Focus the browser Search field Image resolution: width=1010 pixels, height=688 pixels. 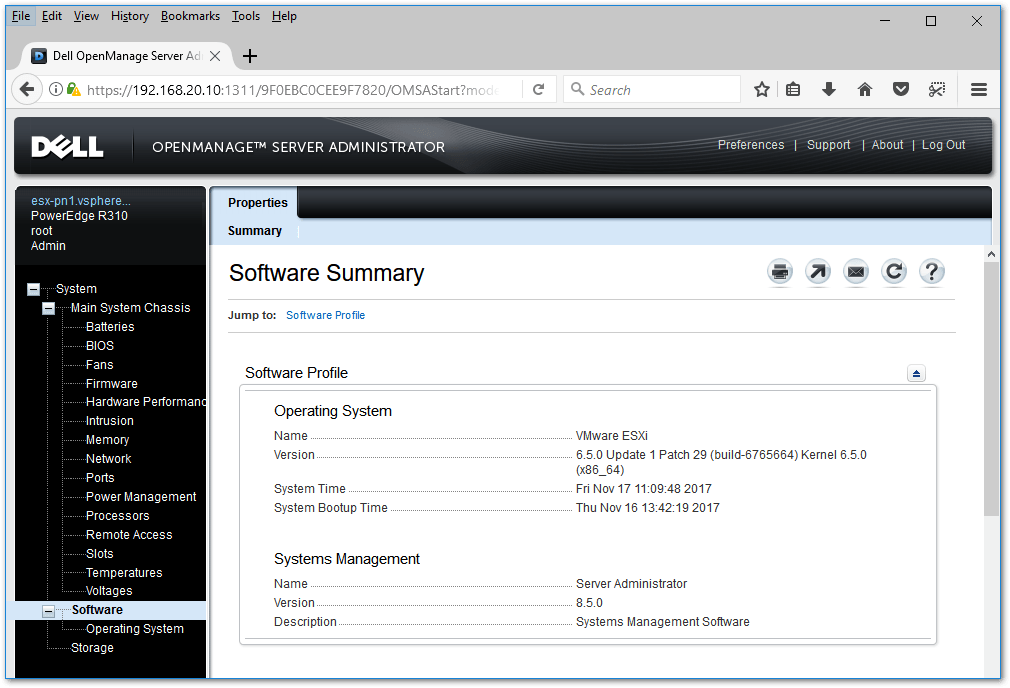click(652, 90)
